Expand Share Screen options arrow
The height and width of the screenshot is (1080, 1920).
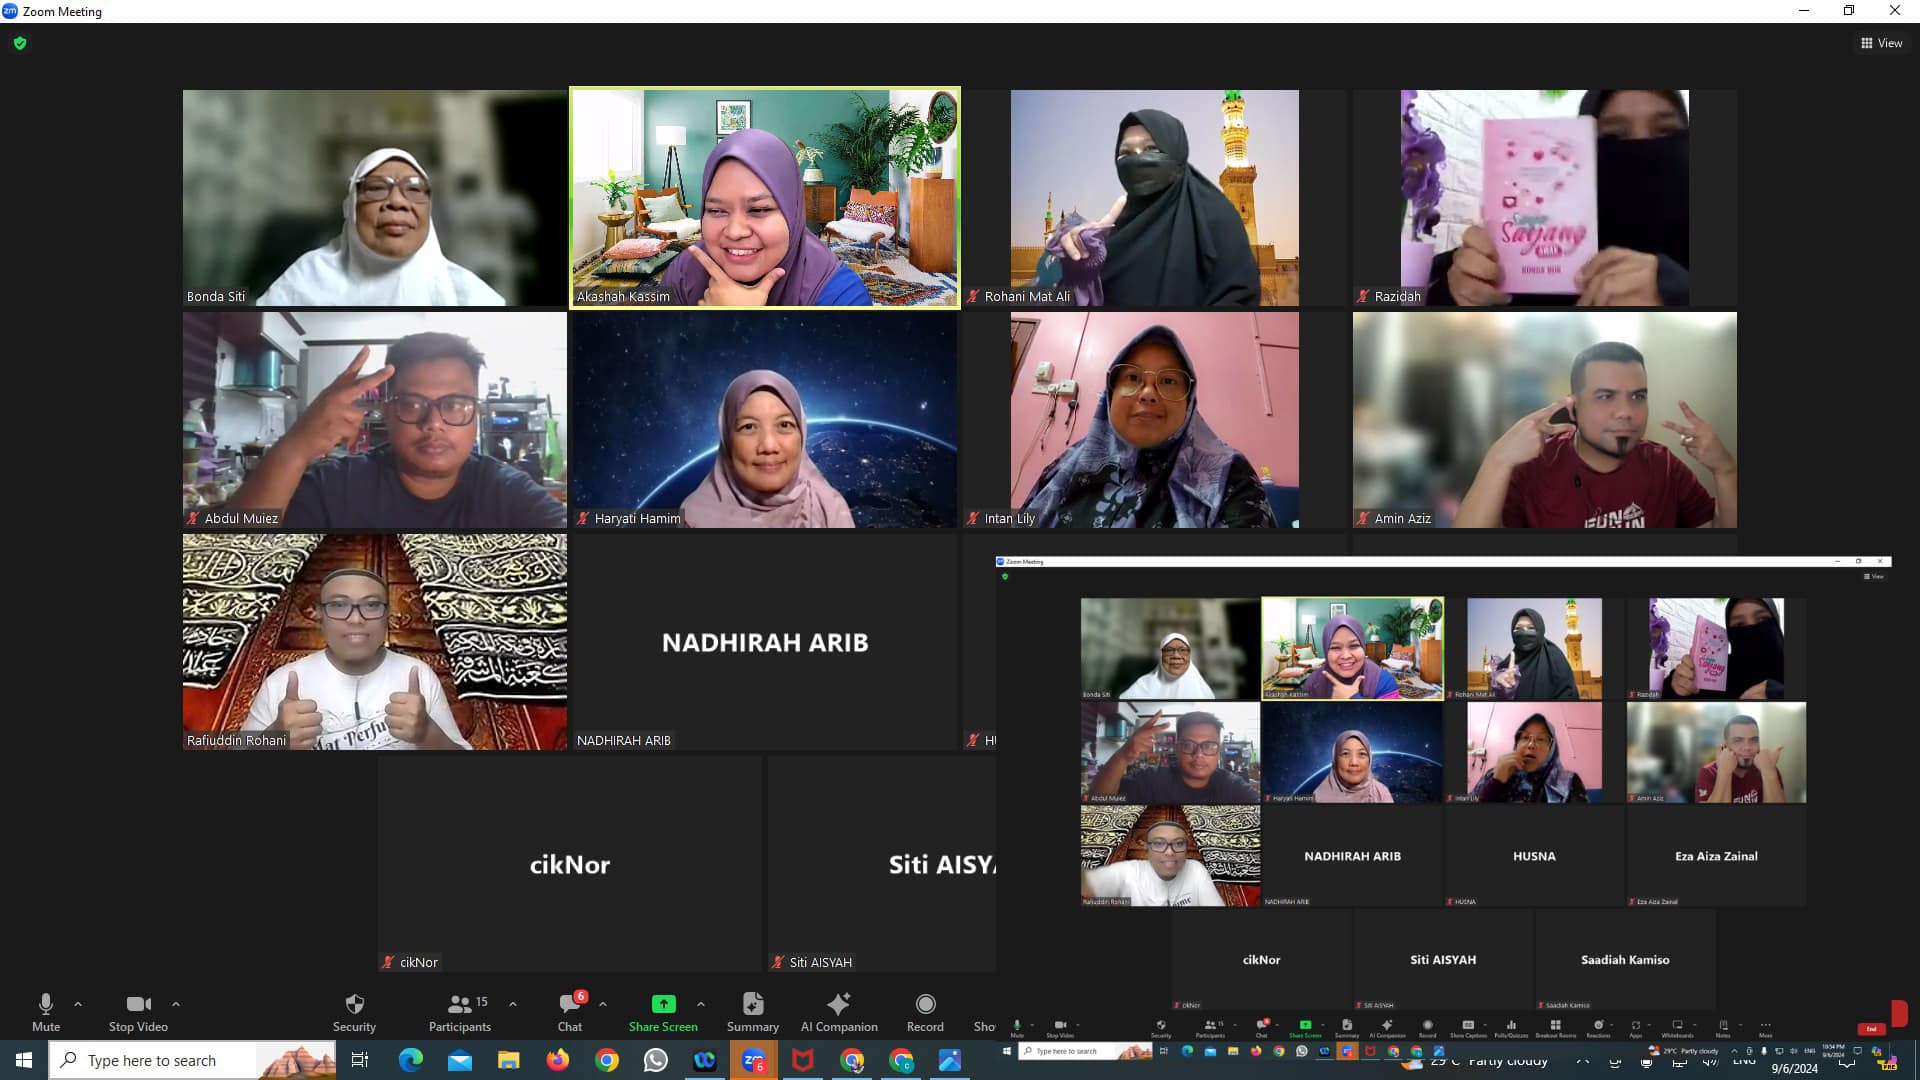pos(701,1004)
